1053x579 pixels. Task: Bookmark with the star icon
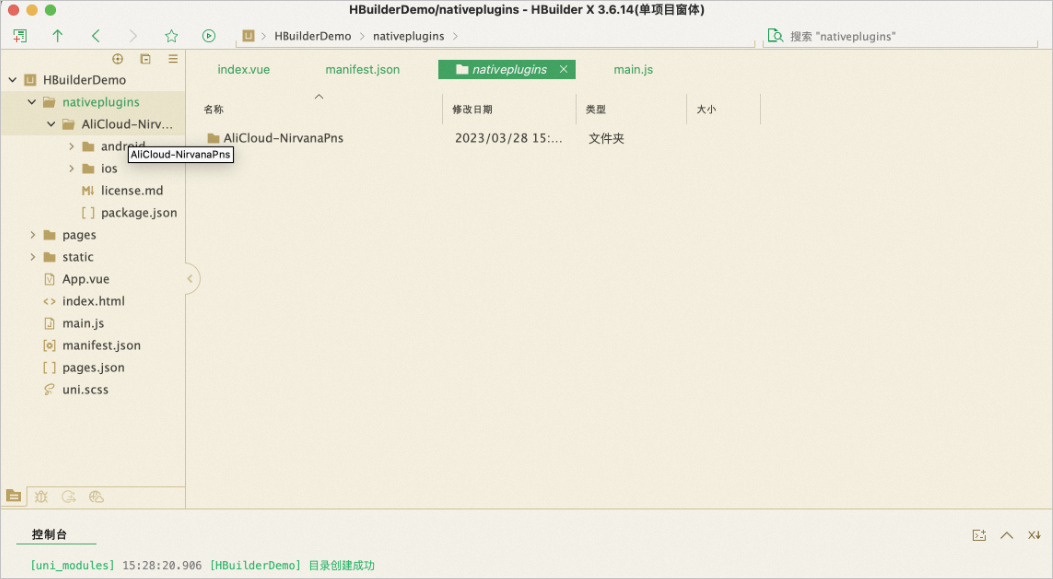[171, 36]
